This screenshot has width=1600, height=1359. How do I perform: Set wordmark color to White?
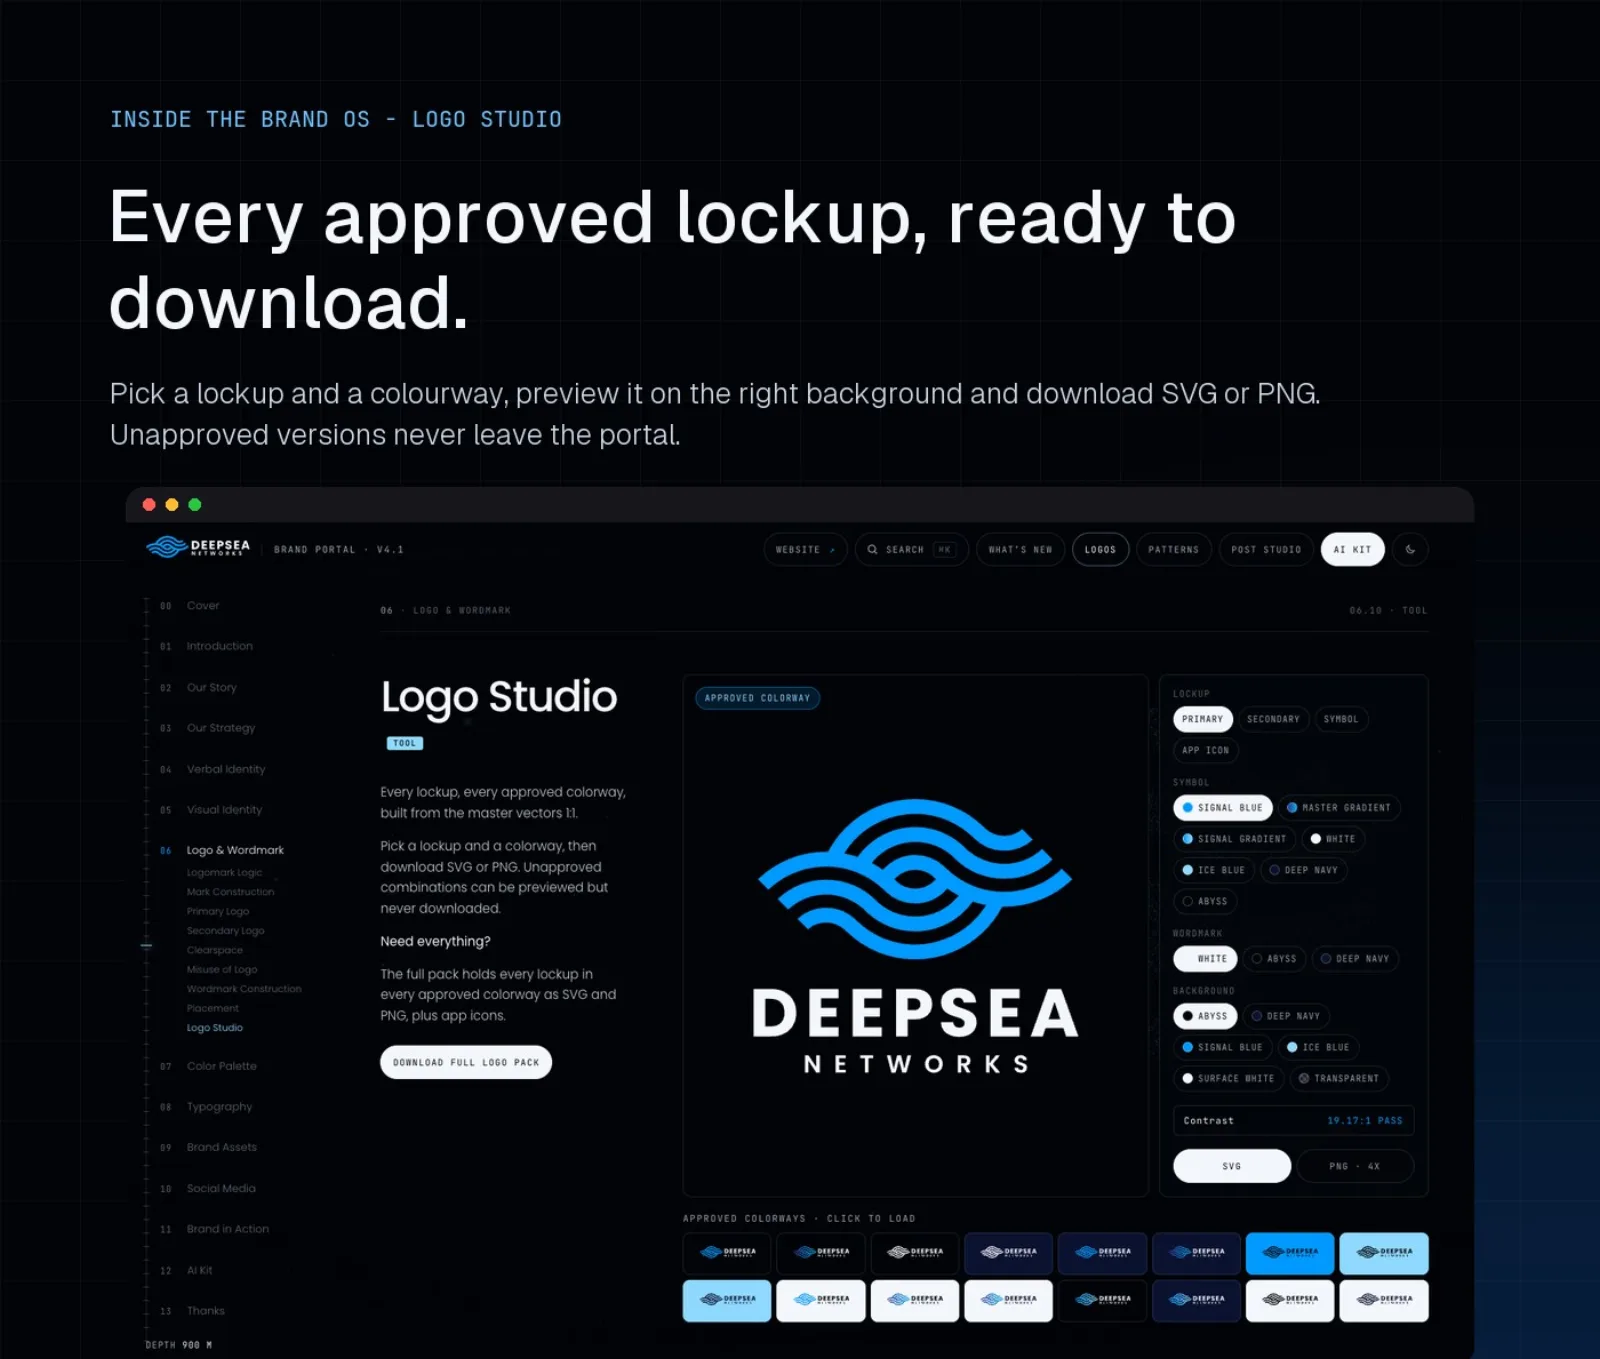pos(1205,958)
